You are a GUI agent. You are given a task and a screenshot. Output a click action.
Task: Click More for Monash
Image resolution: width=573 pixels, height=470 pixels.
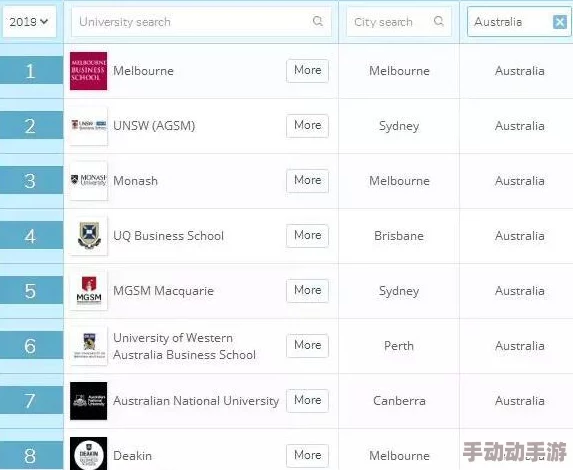308,181
